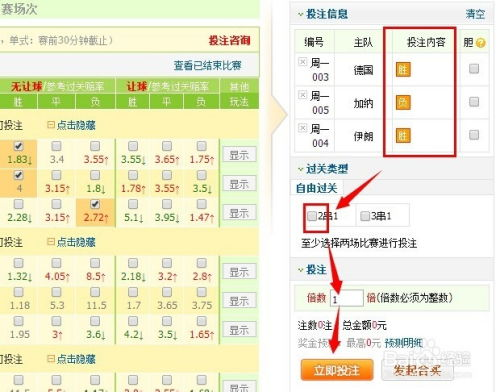
Task: Click the 胜 selection chip for 德国
Action: click(403, 69)
